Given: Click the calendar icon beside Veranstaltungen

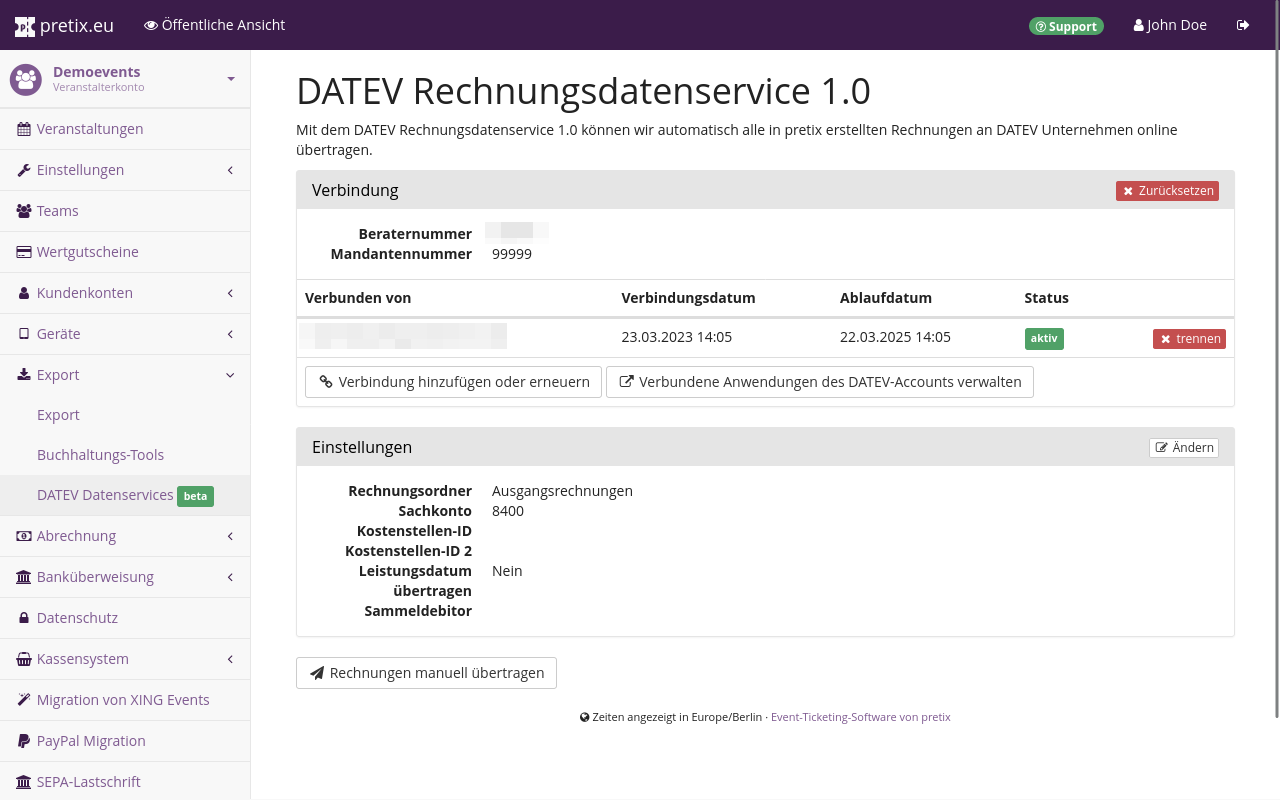Looking at the screenshot, I should pos(24,129).
